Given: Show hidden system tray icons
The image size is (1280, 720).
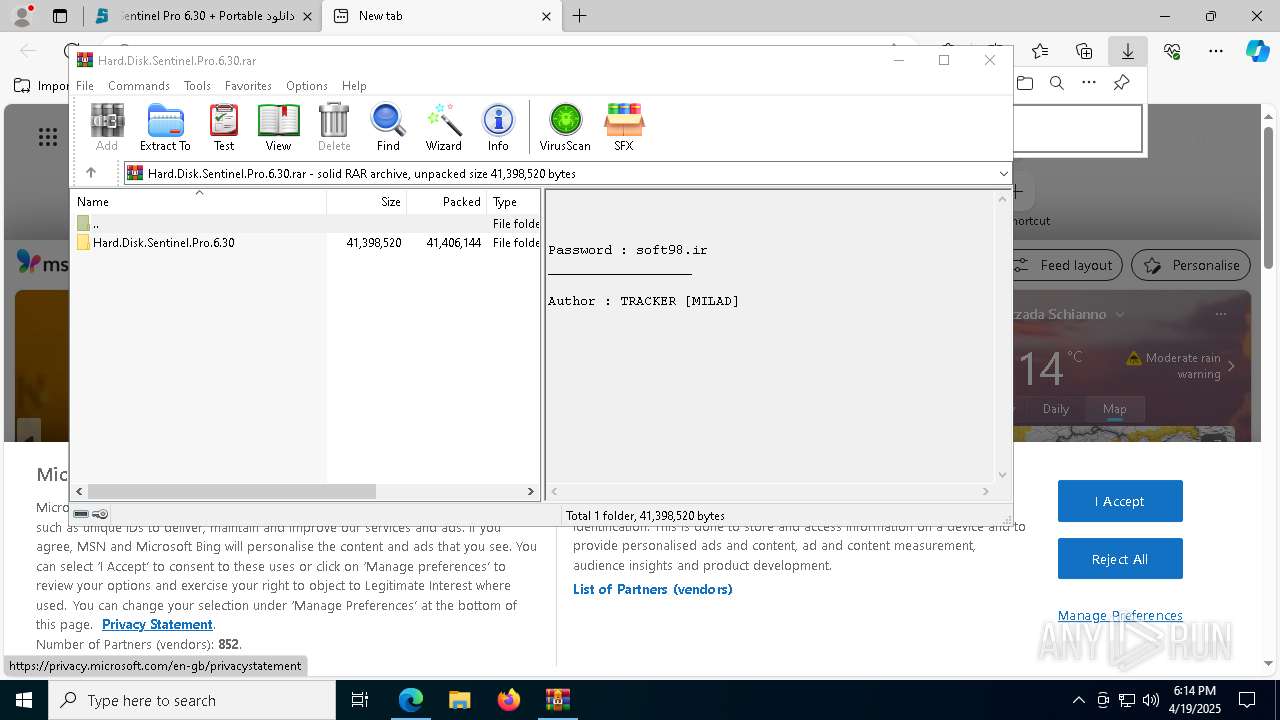Looking at the screenshot, I should [1078, 700].
